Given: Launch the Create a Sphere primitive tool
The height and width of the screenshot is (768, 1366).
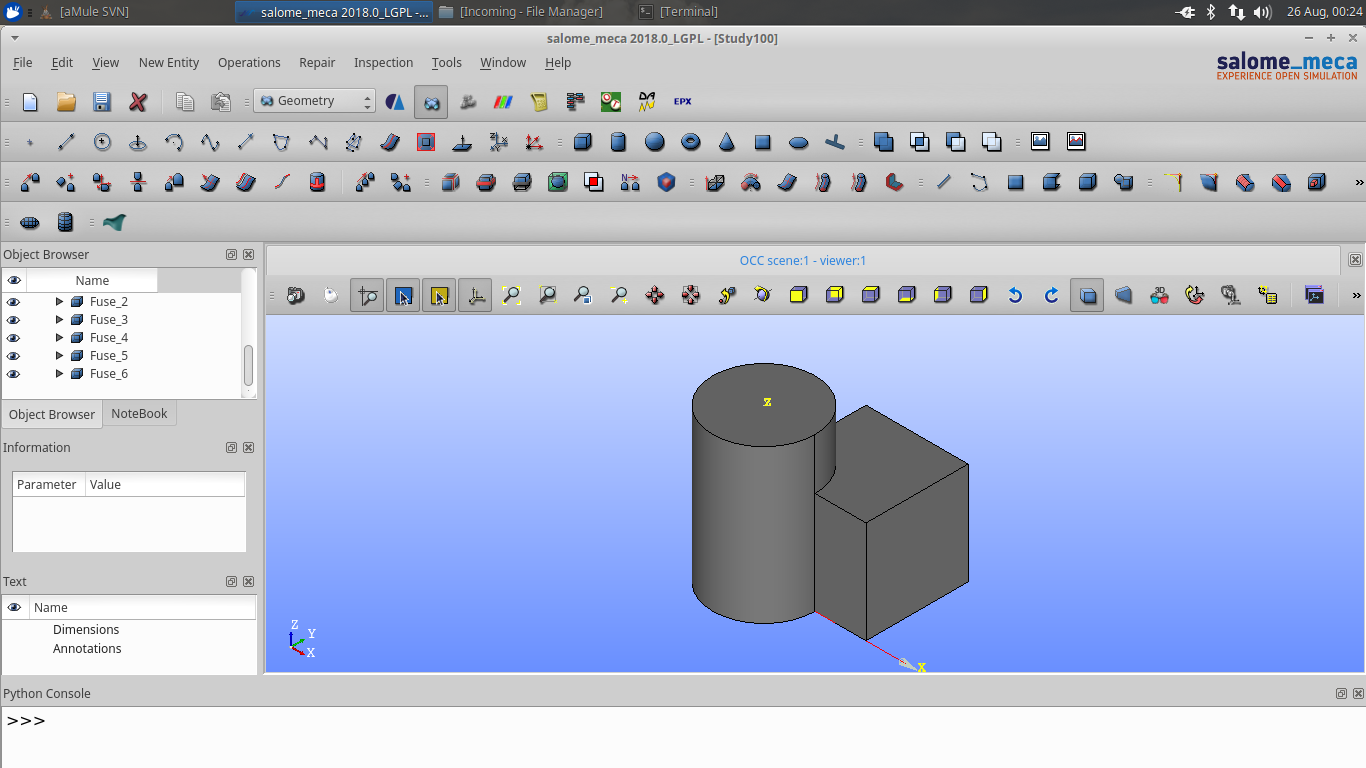Looking at the screenshot, I should [x=654, y=142].
